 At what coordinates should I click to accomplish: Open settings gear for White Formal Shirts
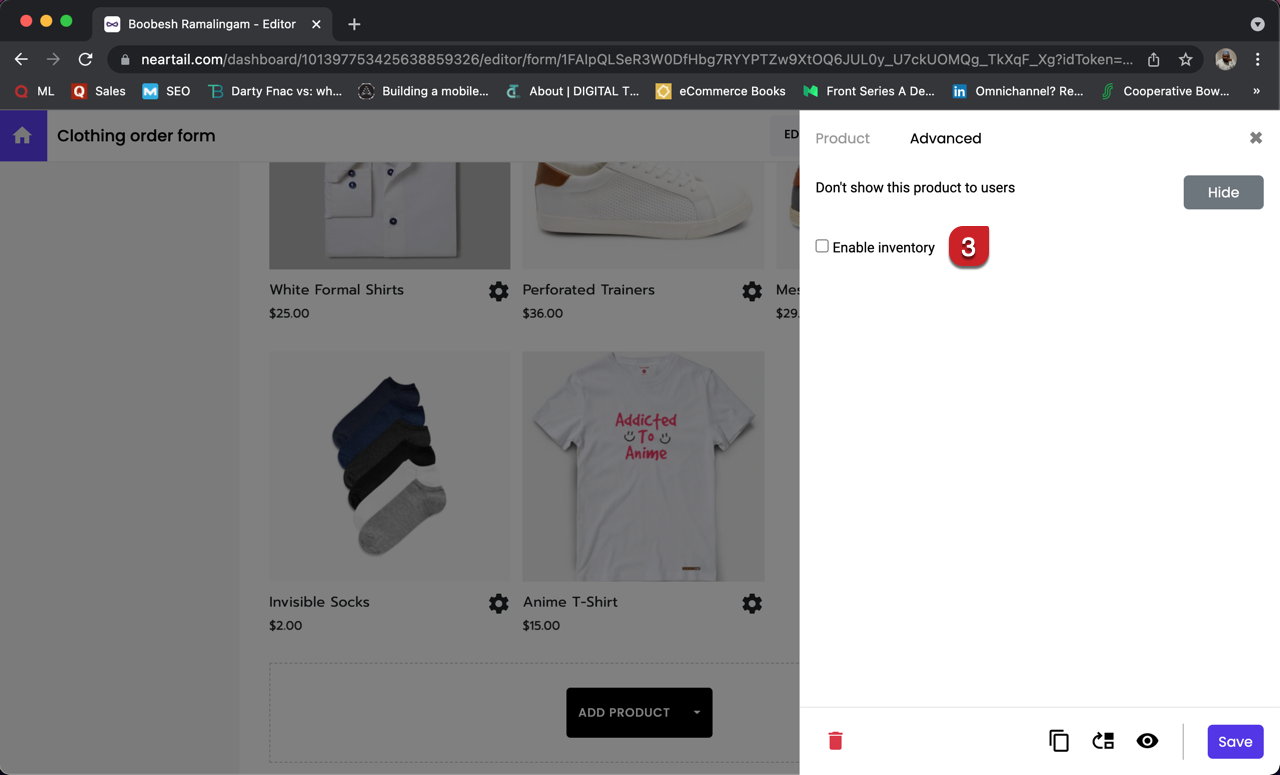click(498, 291)
